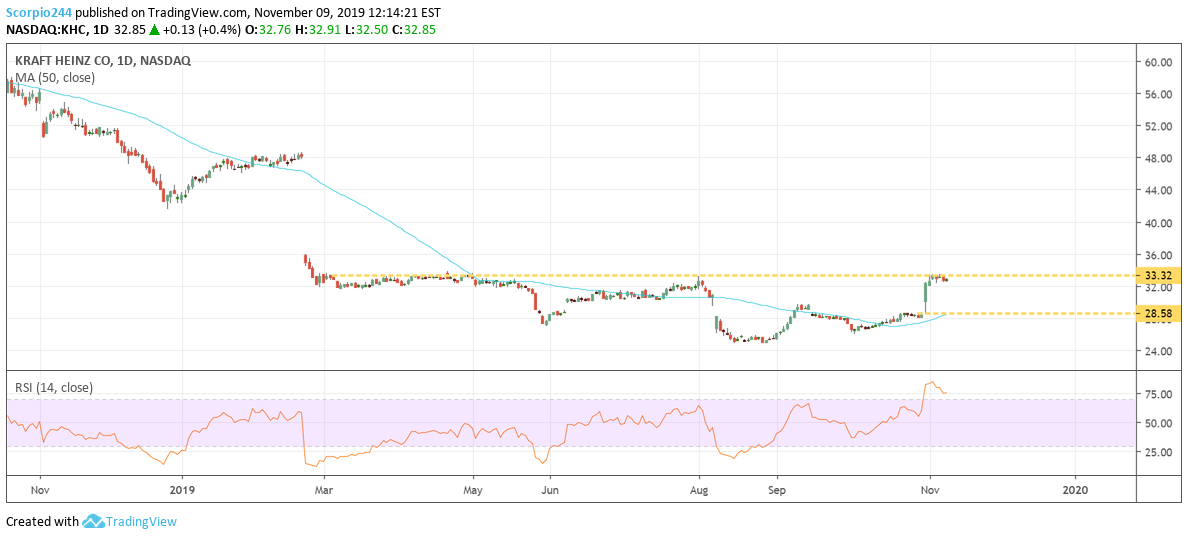Click the Mar label on time axis

click(x=324, y=490)
